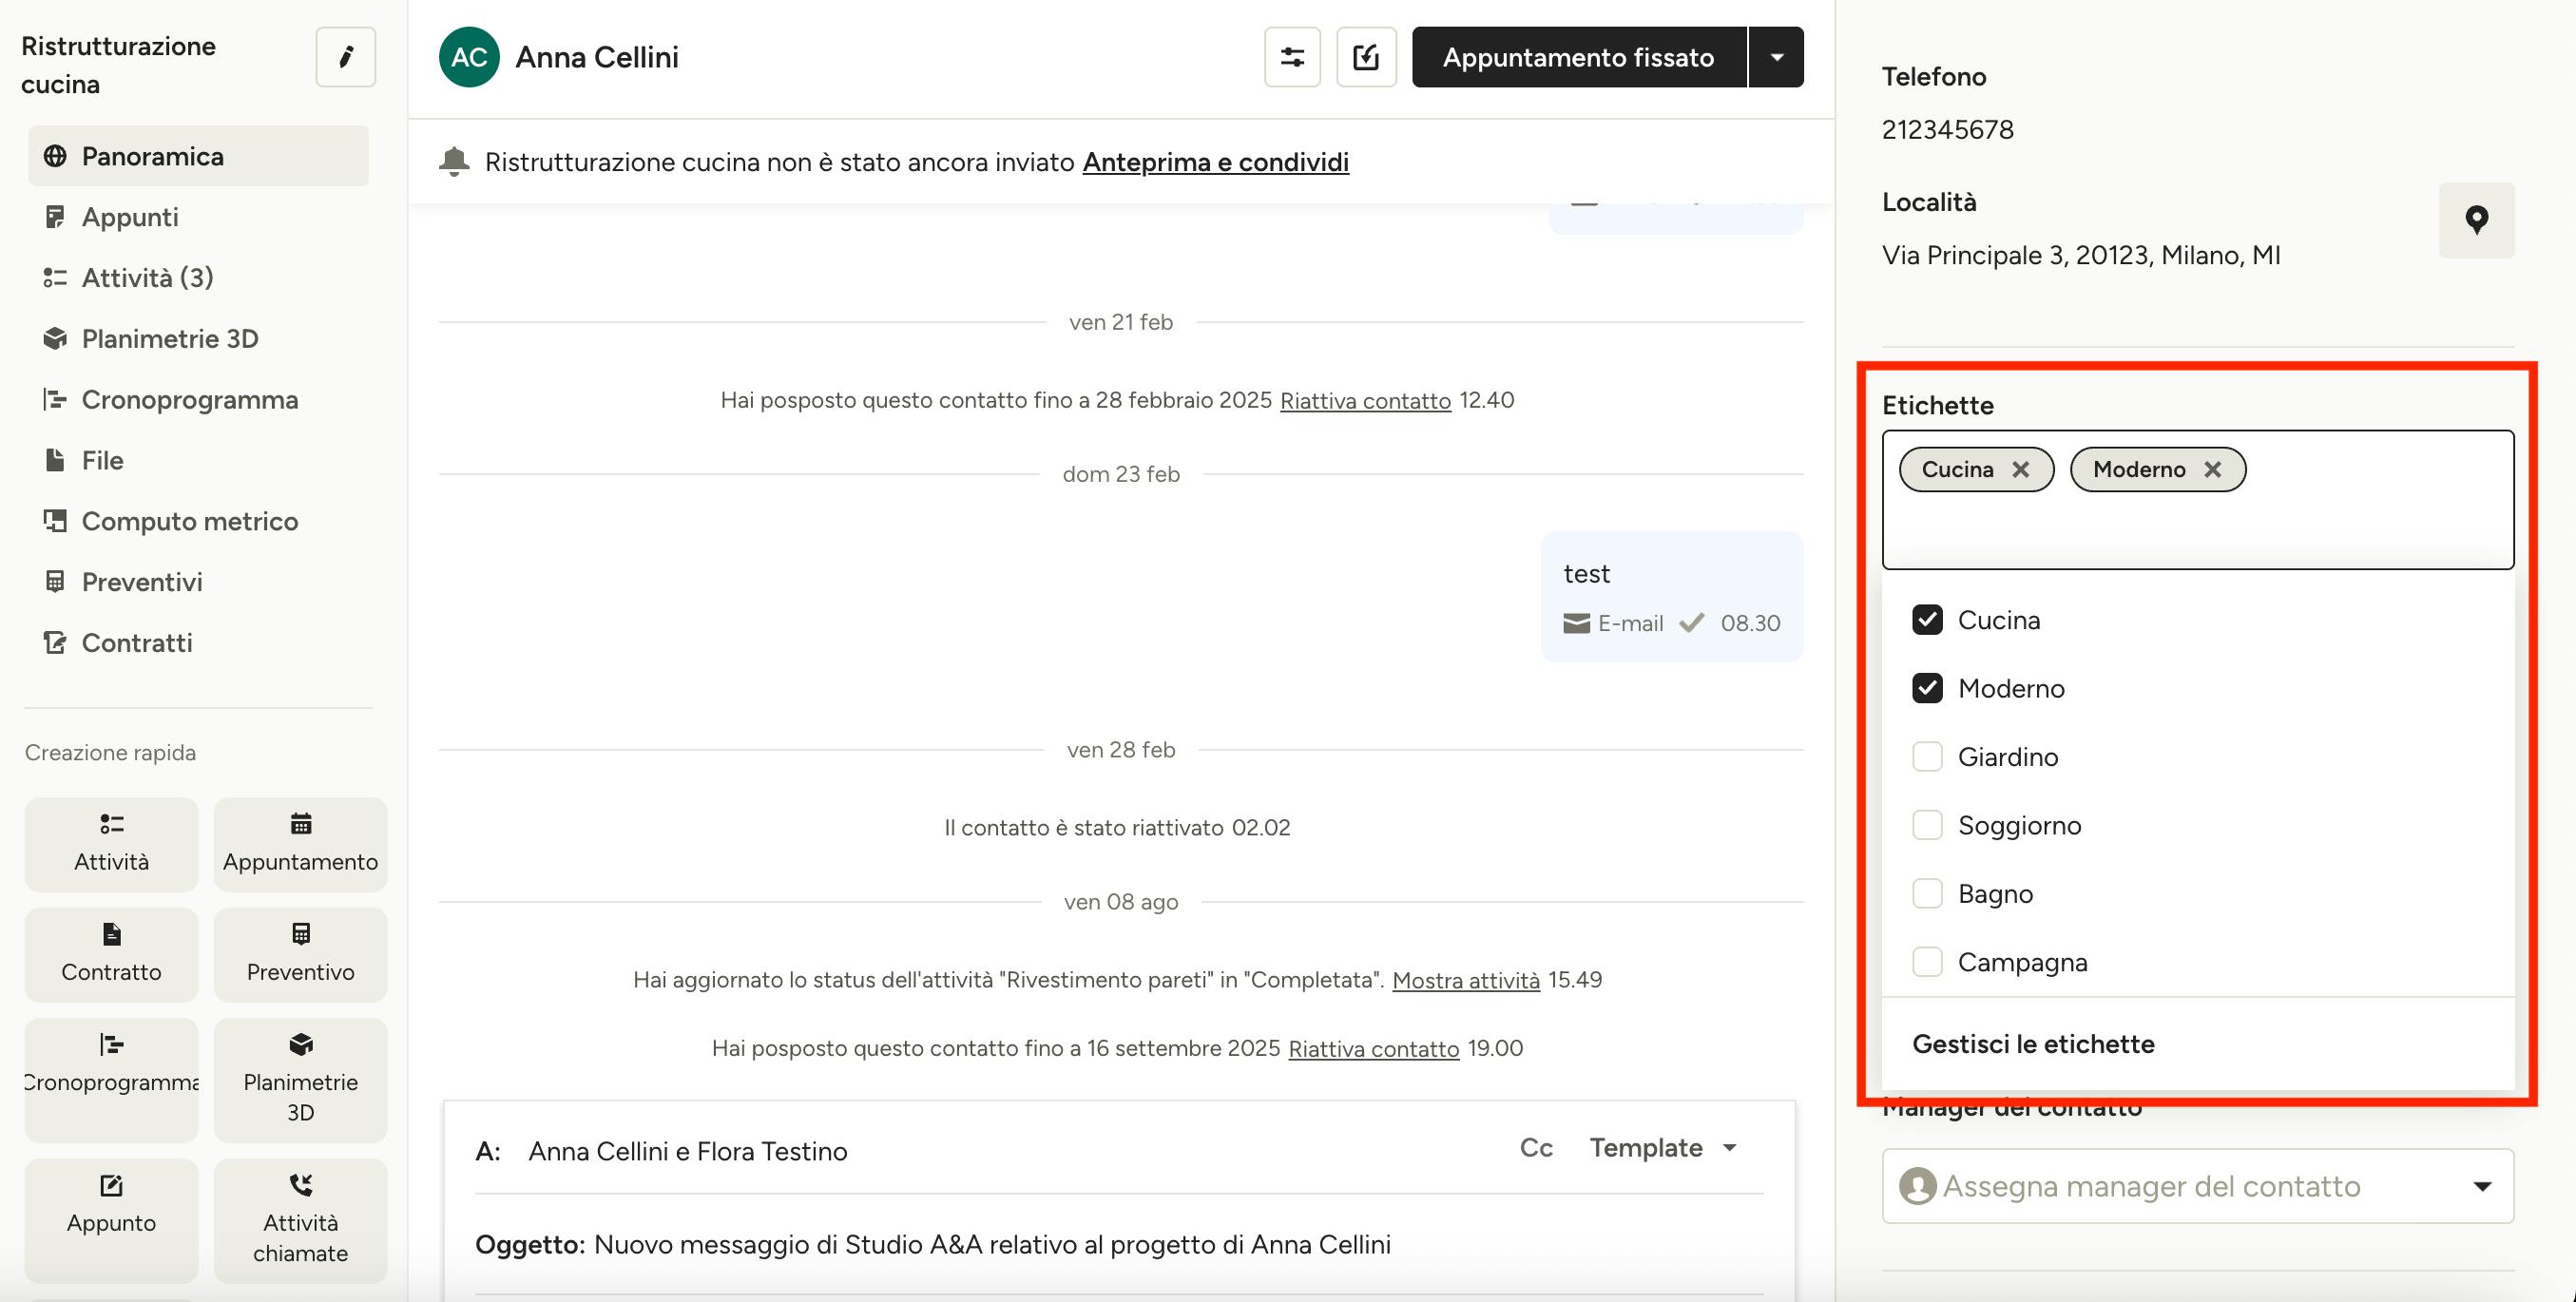Click Riattiva contatto link at 12.40
Image resolution: width=2576 pixels, height=1302 pixels.
click(1365, 400)
